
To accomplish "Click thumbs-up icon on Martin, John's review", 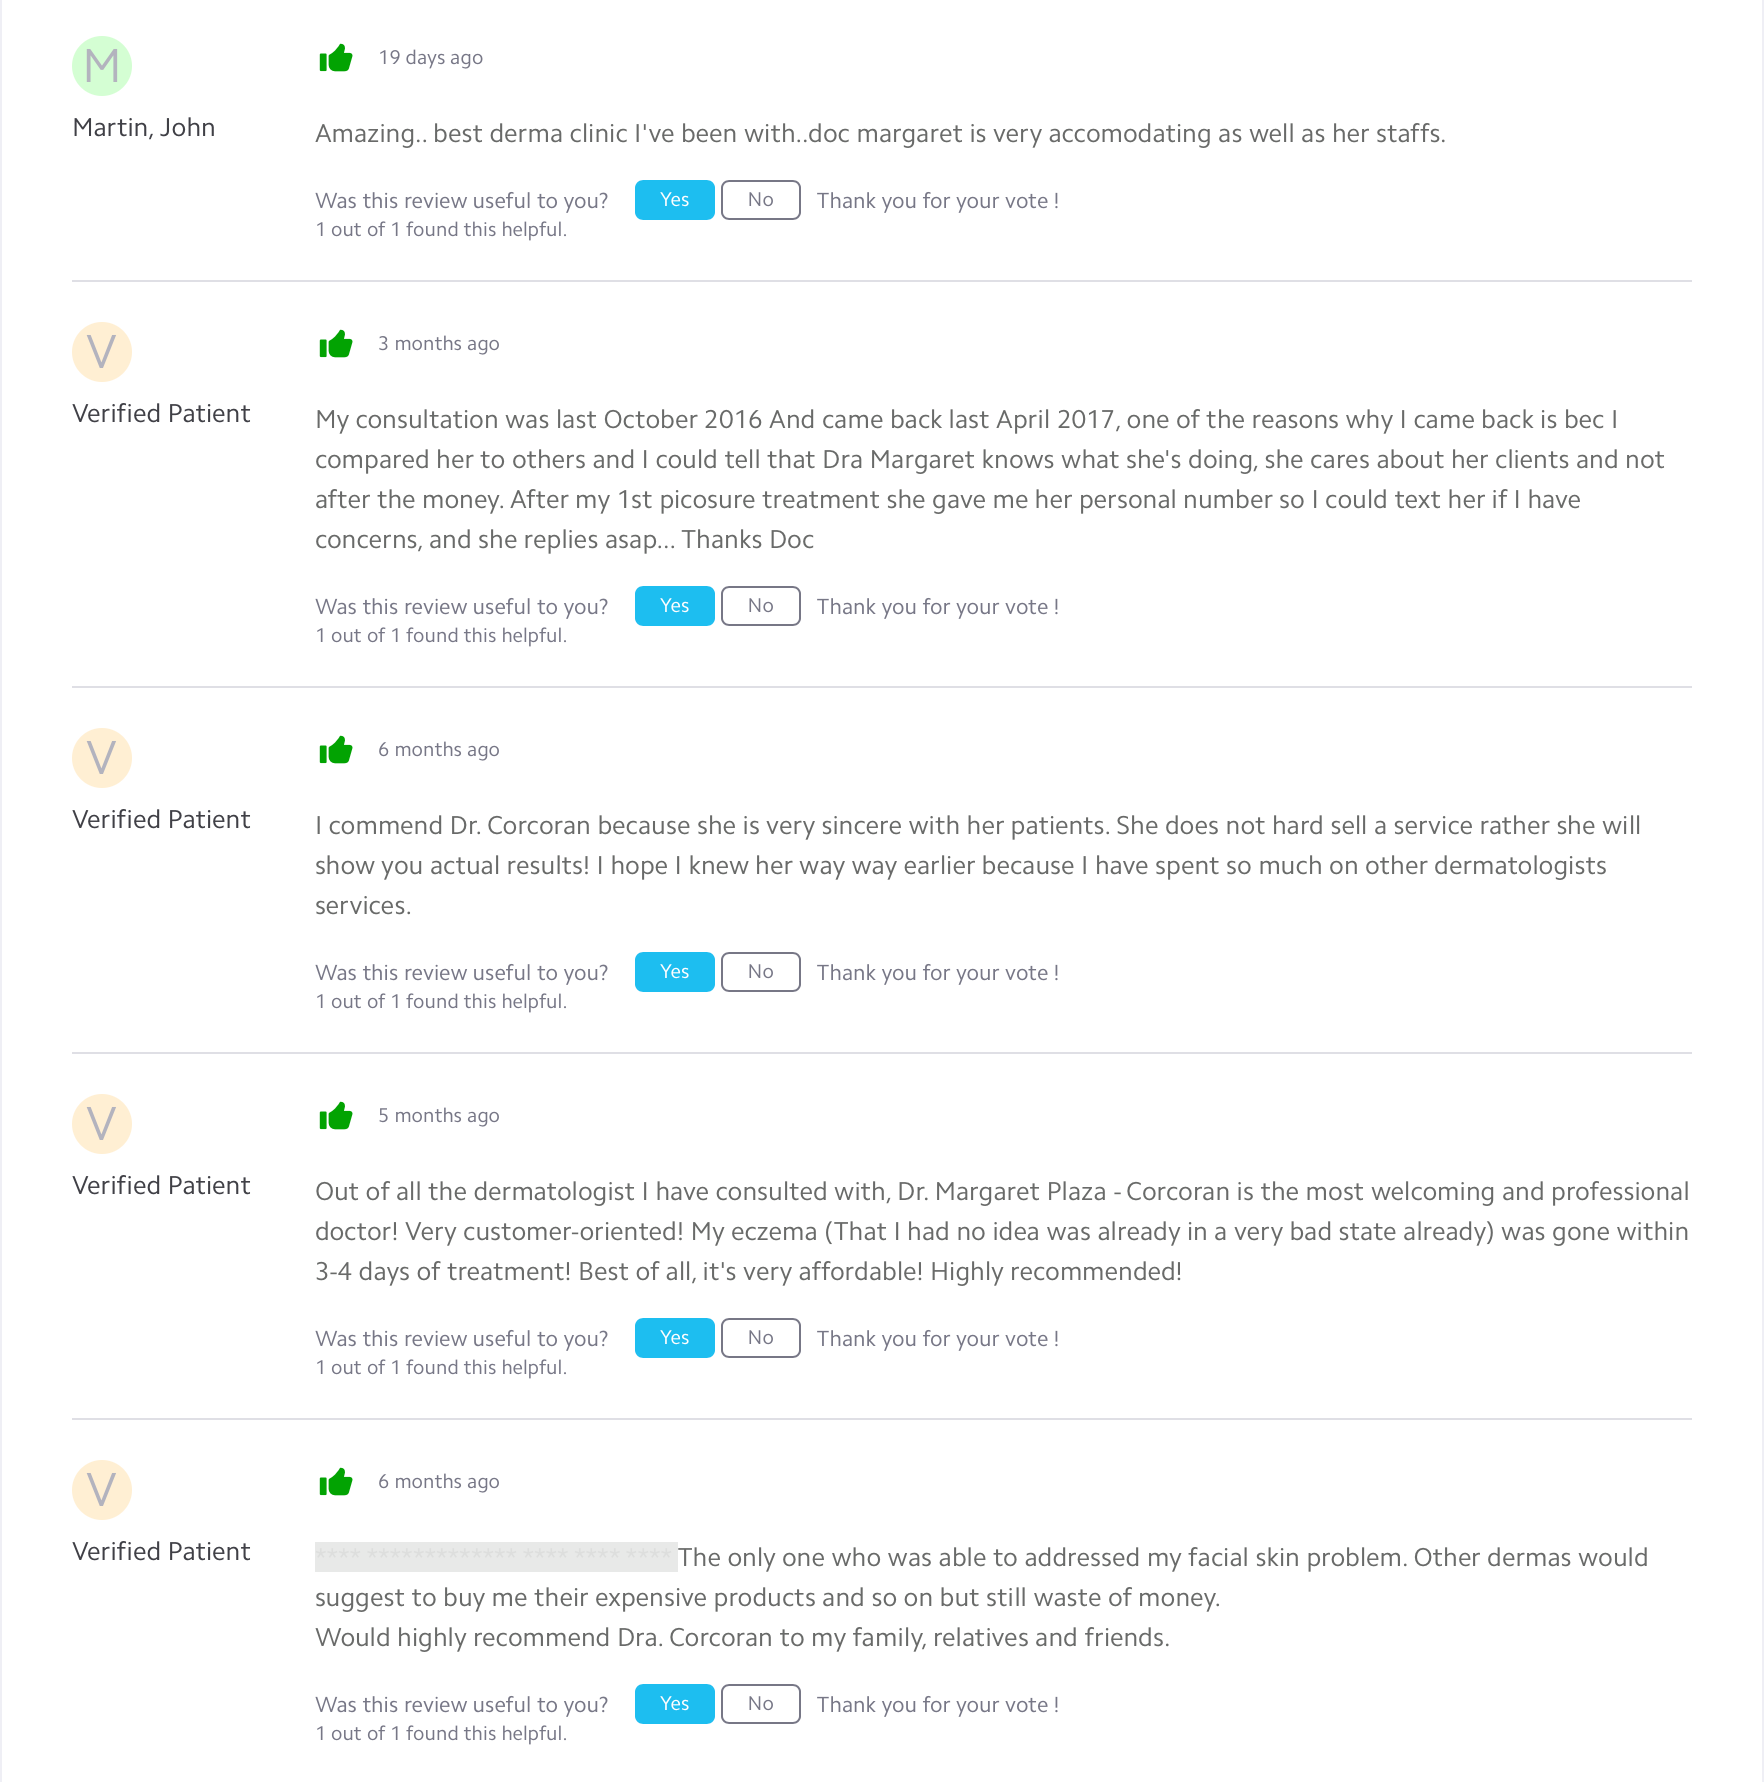I will (x=336, y=58).
